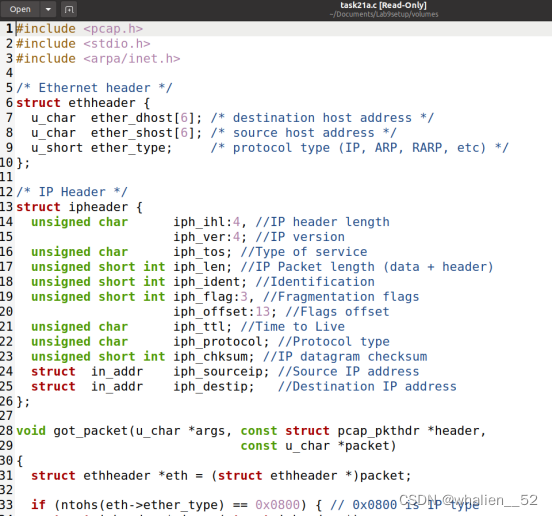Screen dimensions: 553x516
Task: Click 'got_packet' function name on line 28
Action: tap(91, 431)
